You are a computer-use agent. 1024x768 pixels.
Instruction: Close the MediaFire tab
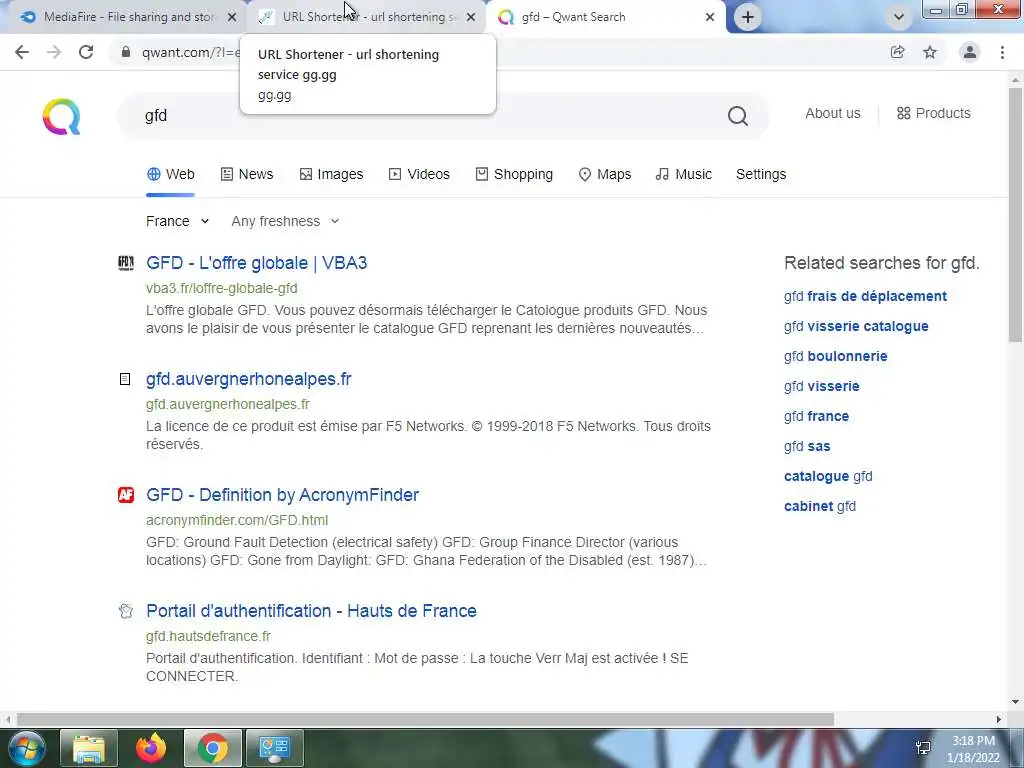pyautogui.click(x=231, y=17)
